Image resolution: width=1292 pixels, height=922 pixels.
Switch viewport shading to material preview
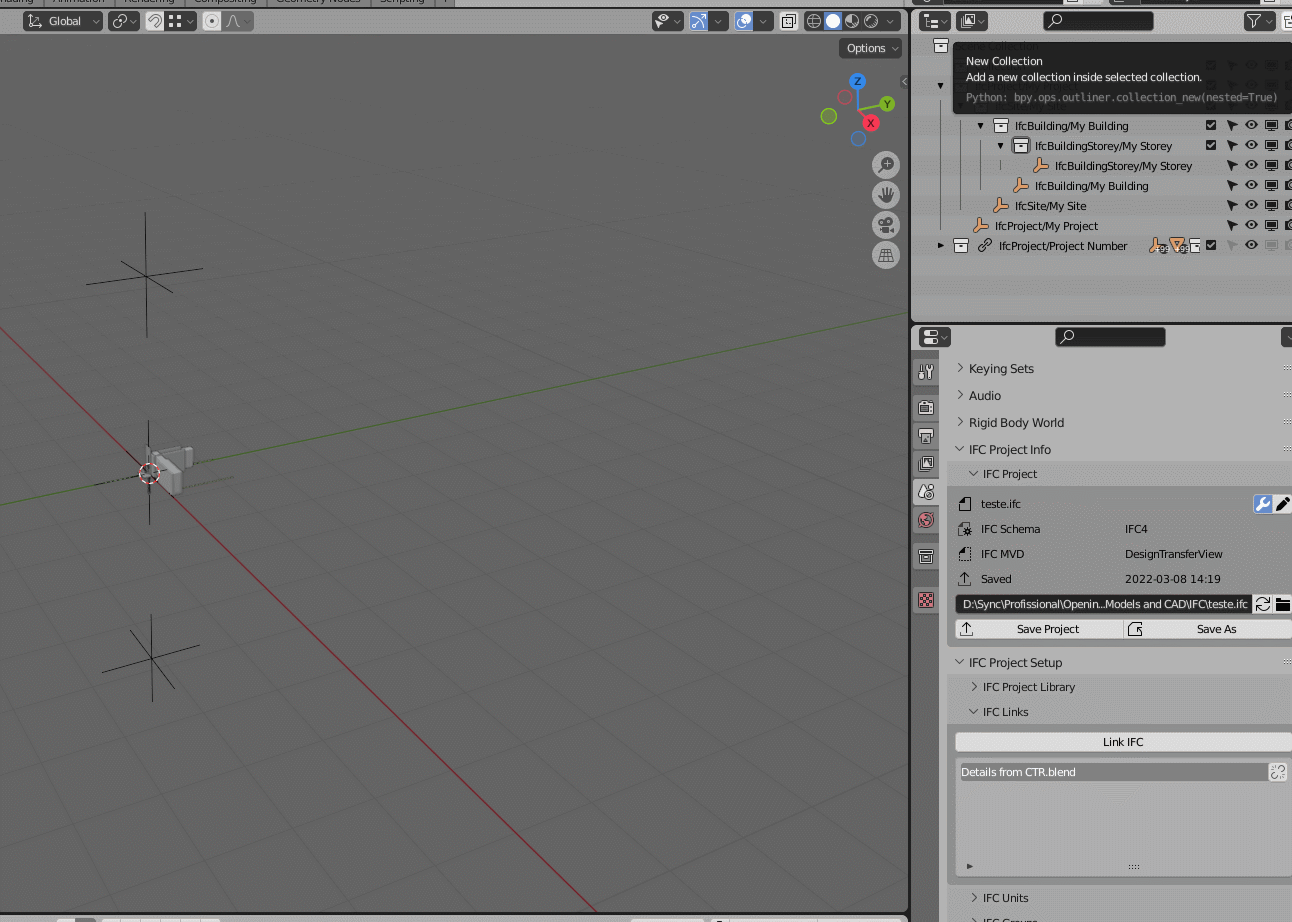click(851, 20)
